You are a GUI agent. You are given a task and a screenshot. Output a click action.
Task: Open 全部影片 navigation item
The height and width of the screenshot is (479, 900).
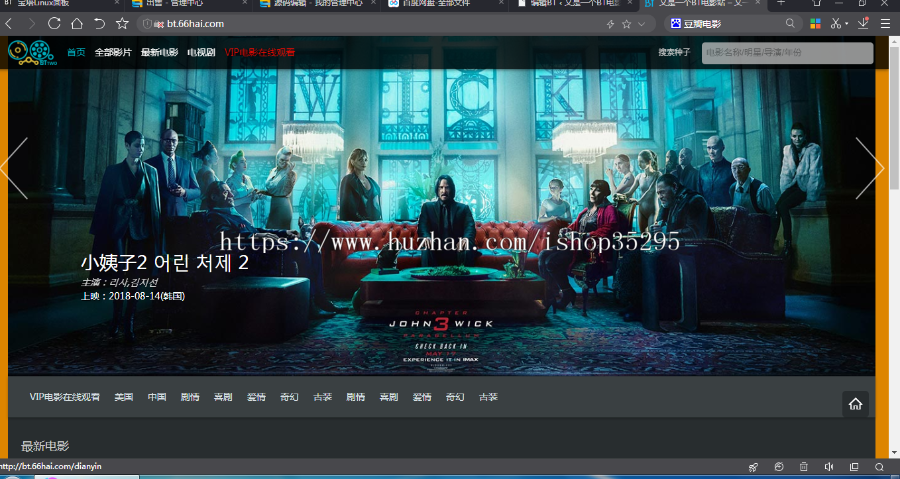113,52
